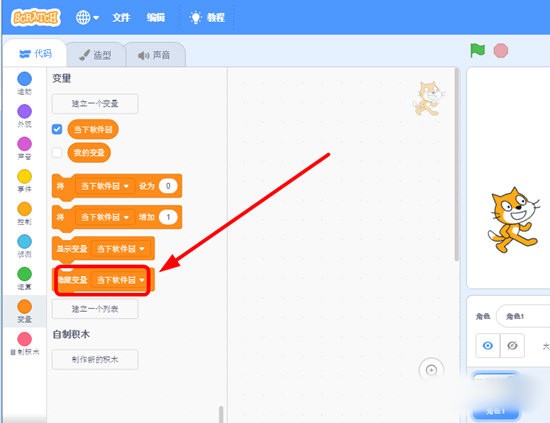Image resolution: width=550 pixels, height=423 pixels.
Task: Click the hide sprite crossed-eye button
Action: pyautogui.click(x=512, y=346)
